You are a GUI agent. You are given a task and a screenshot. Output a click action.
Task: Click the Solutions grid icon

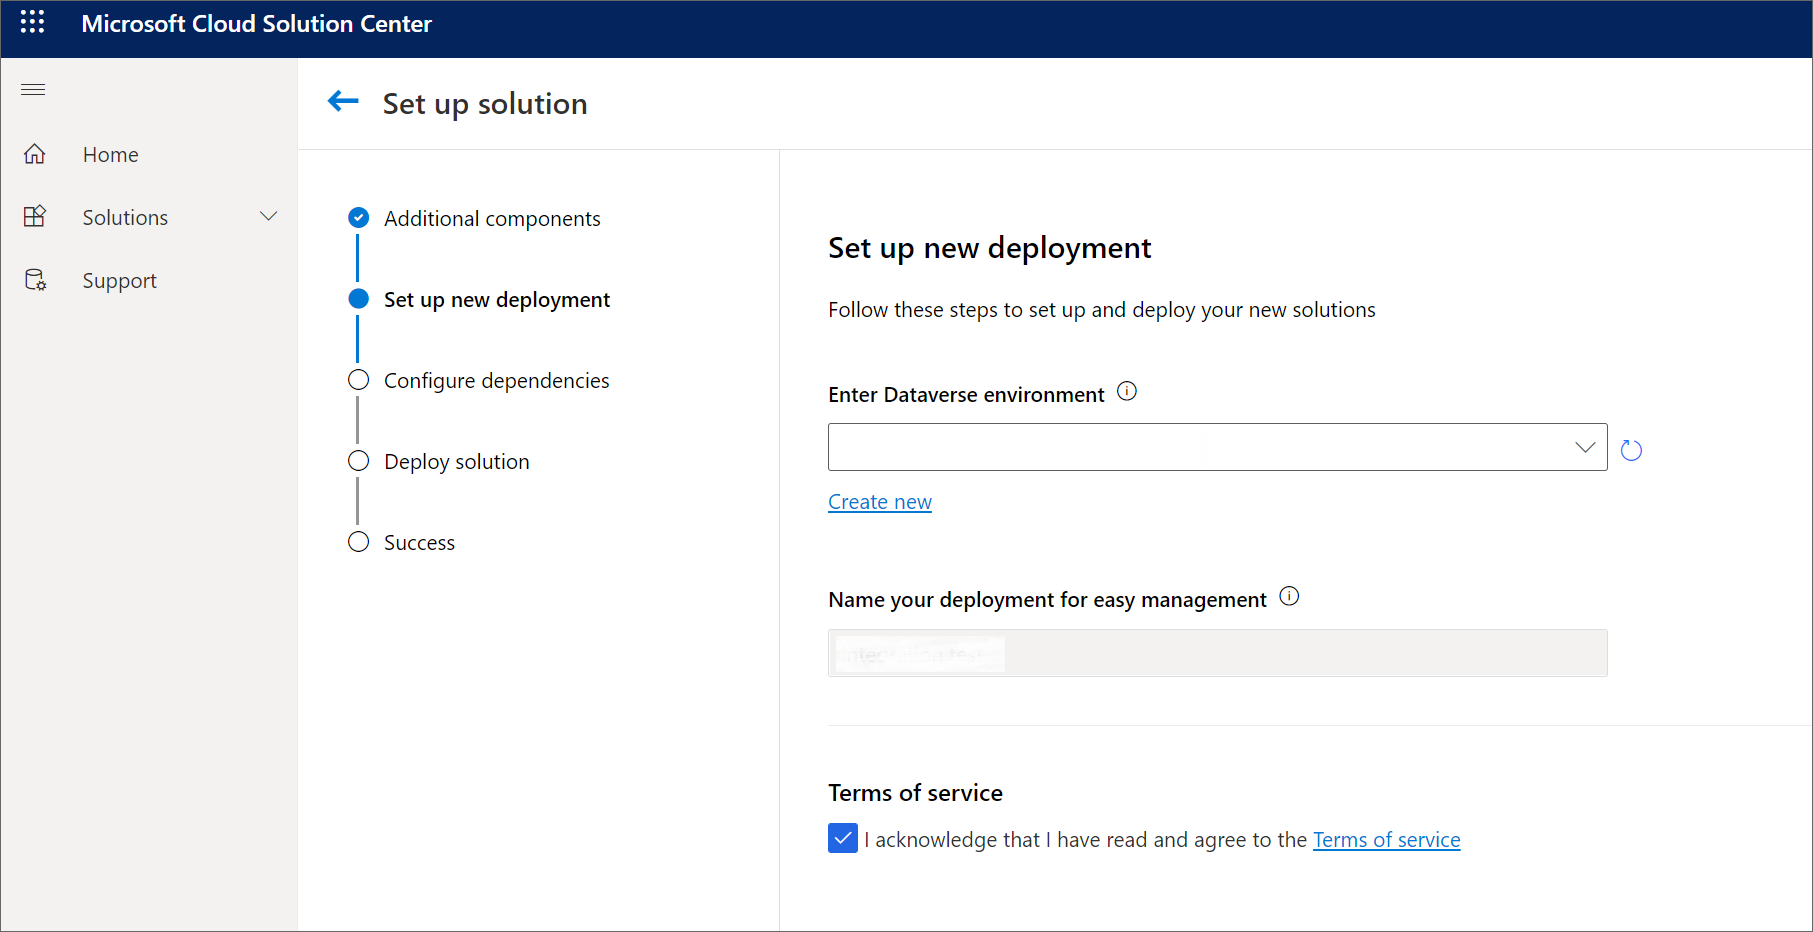tap(35, 216)
